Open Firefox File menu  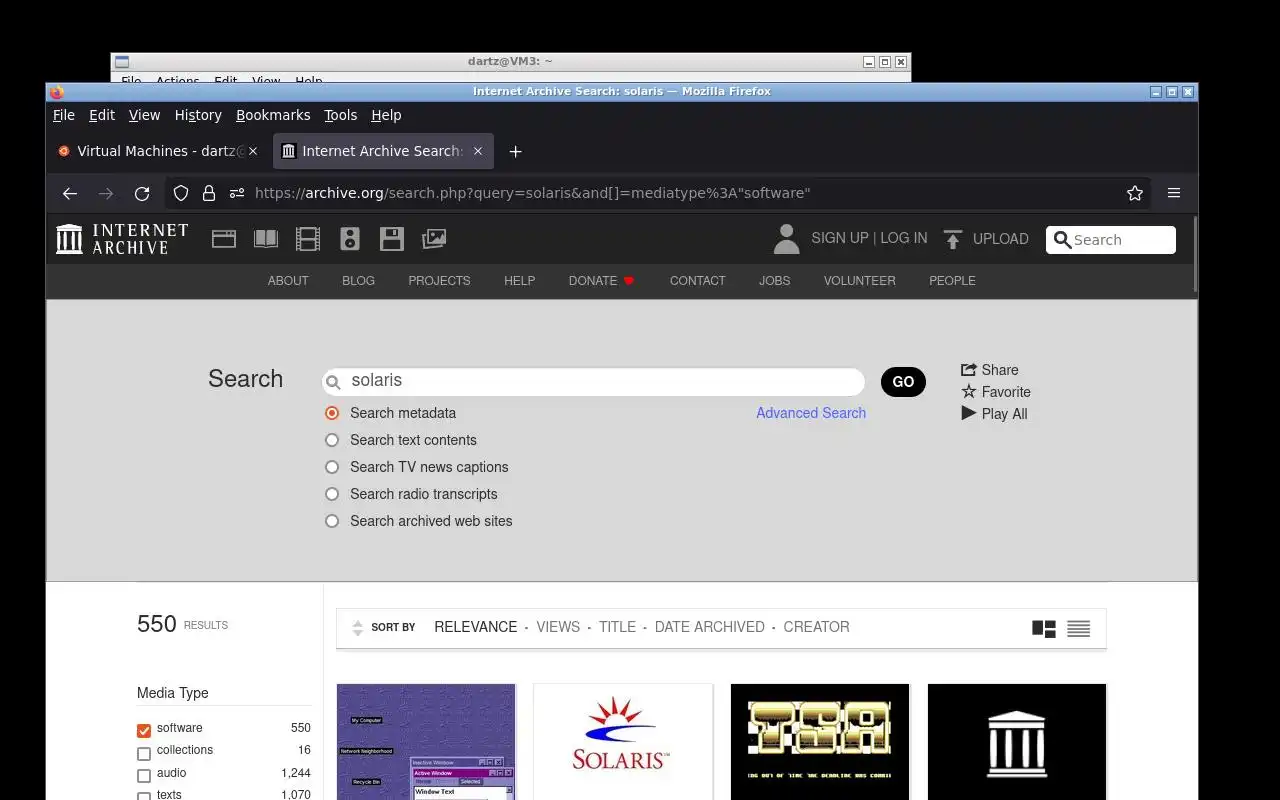click(x=64, y=115)
